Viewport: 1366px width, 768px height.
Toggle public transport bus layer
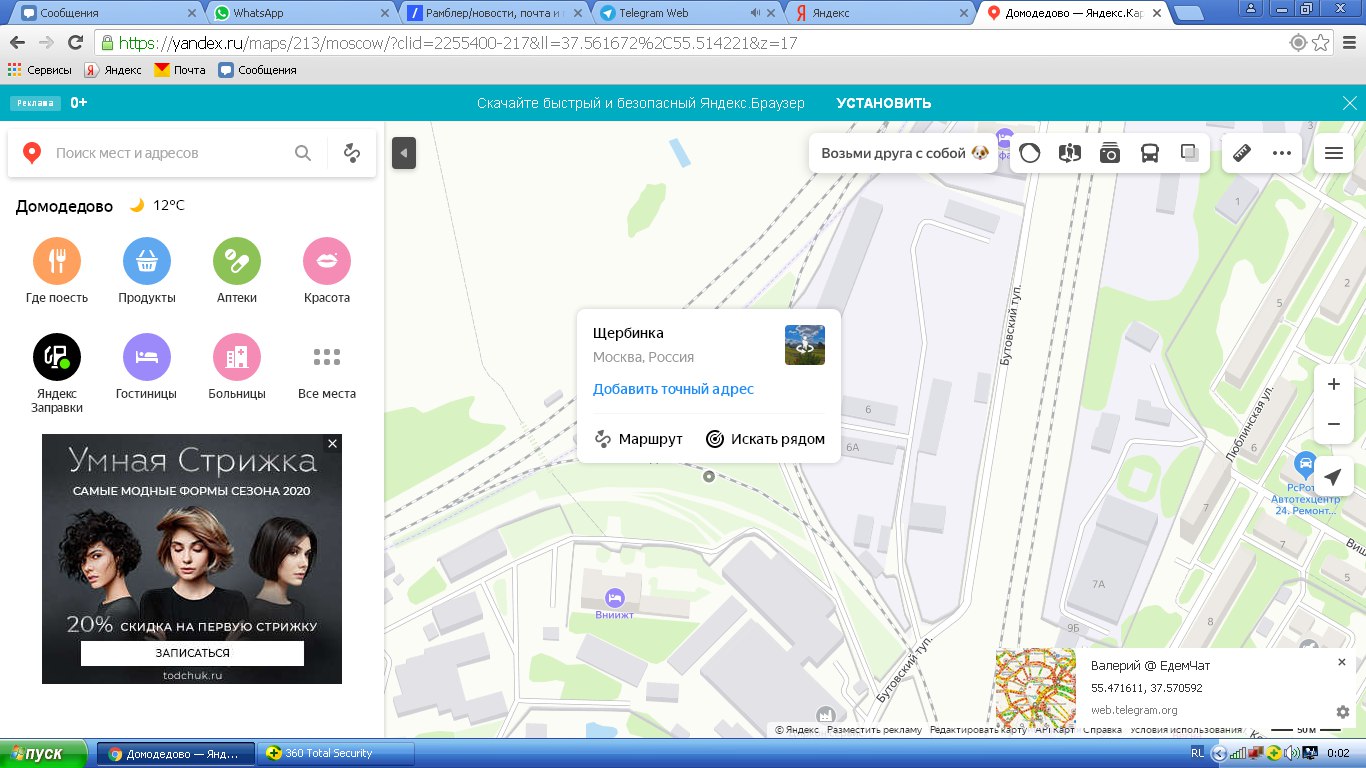click(x=1150, y=153)
